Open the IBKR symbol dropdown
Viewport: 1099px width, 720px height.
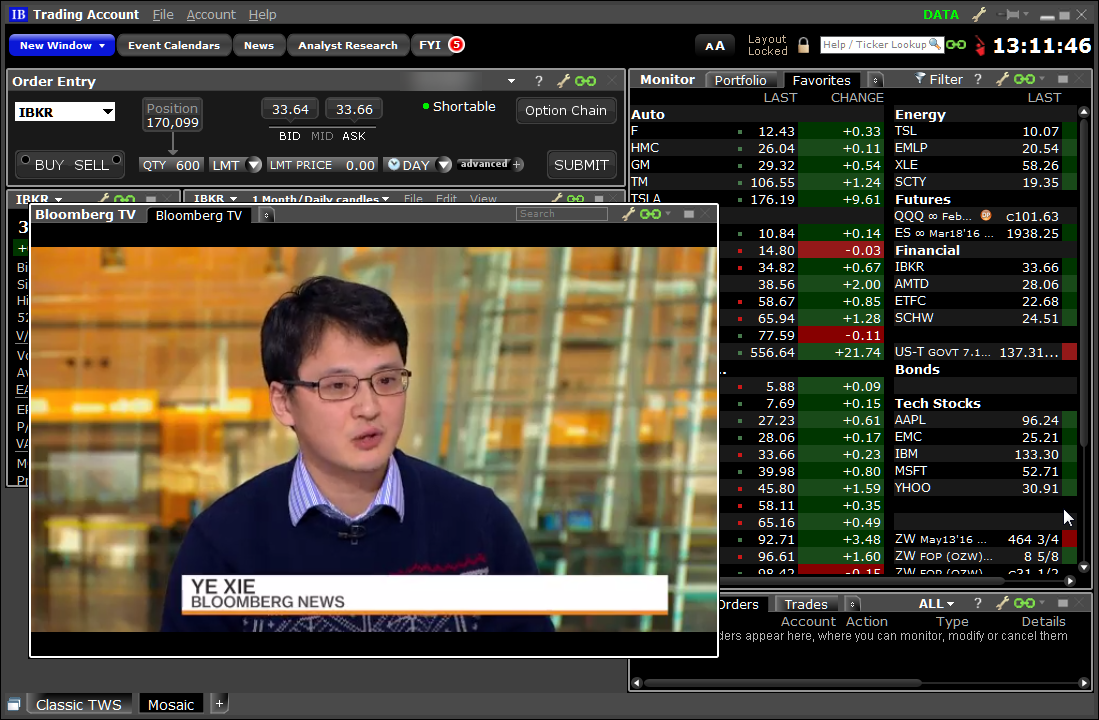point(107,112)
